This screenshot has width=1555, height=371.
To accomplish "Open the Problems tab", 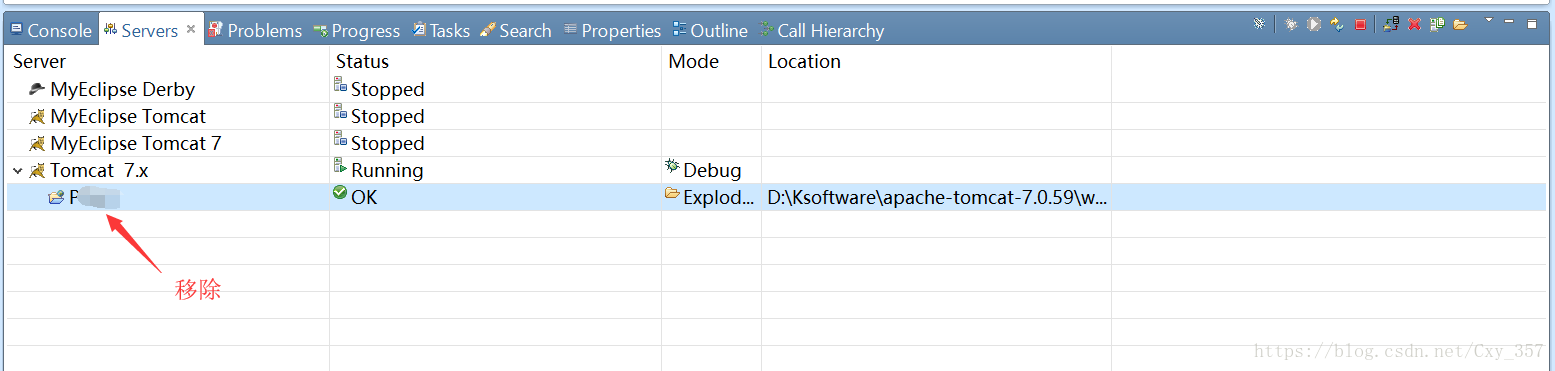I will coord(255,31).
